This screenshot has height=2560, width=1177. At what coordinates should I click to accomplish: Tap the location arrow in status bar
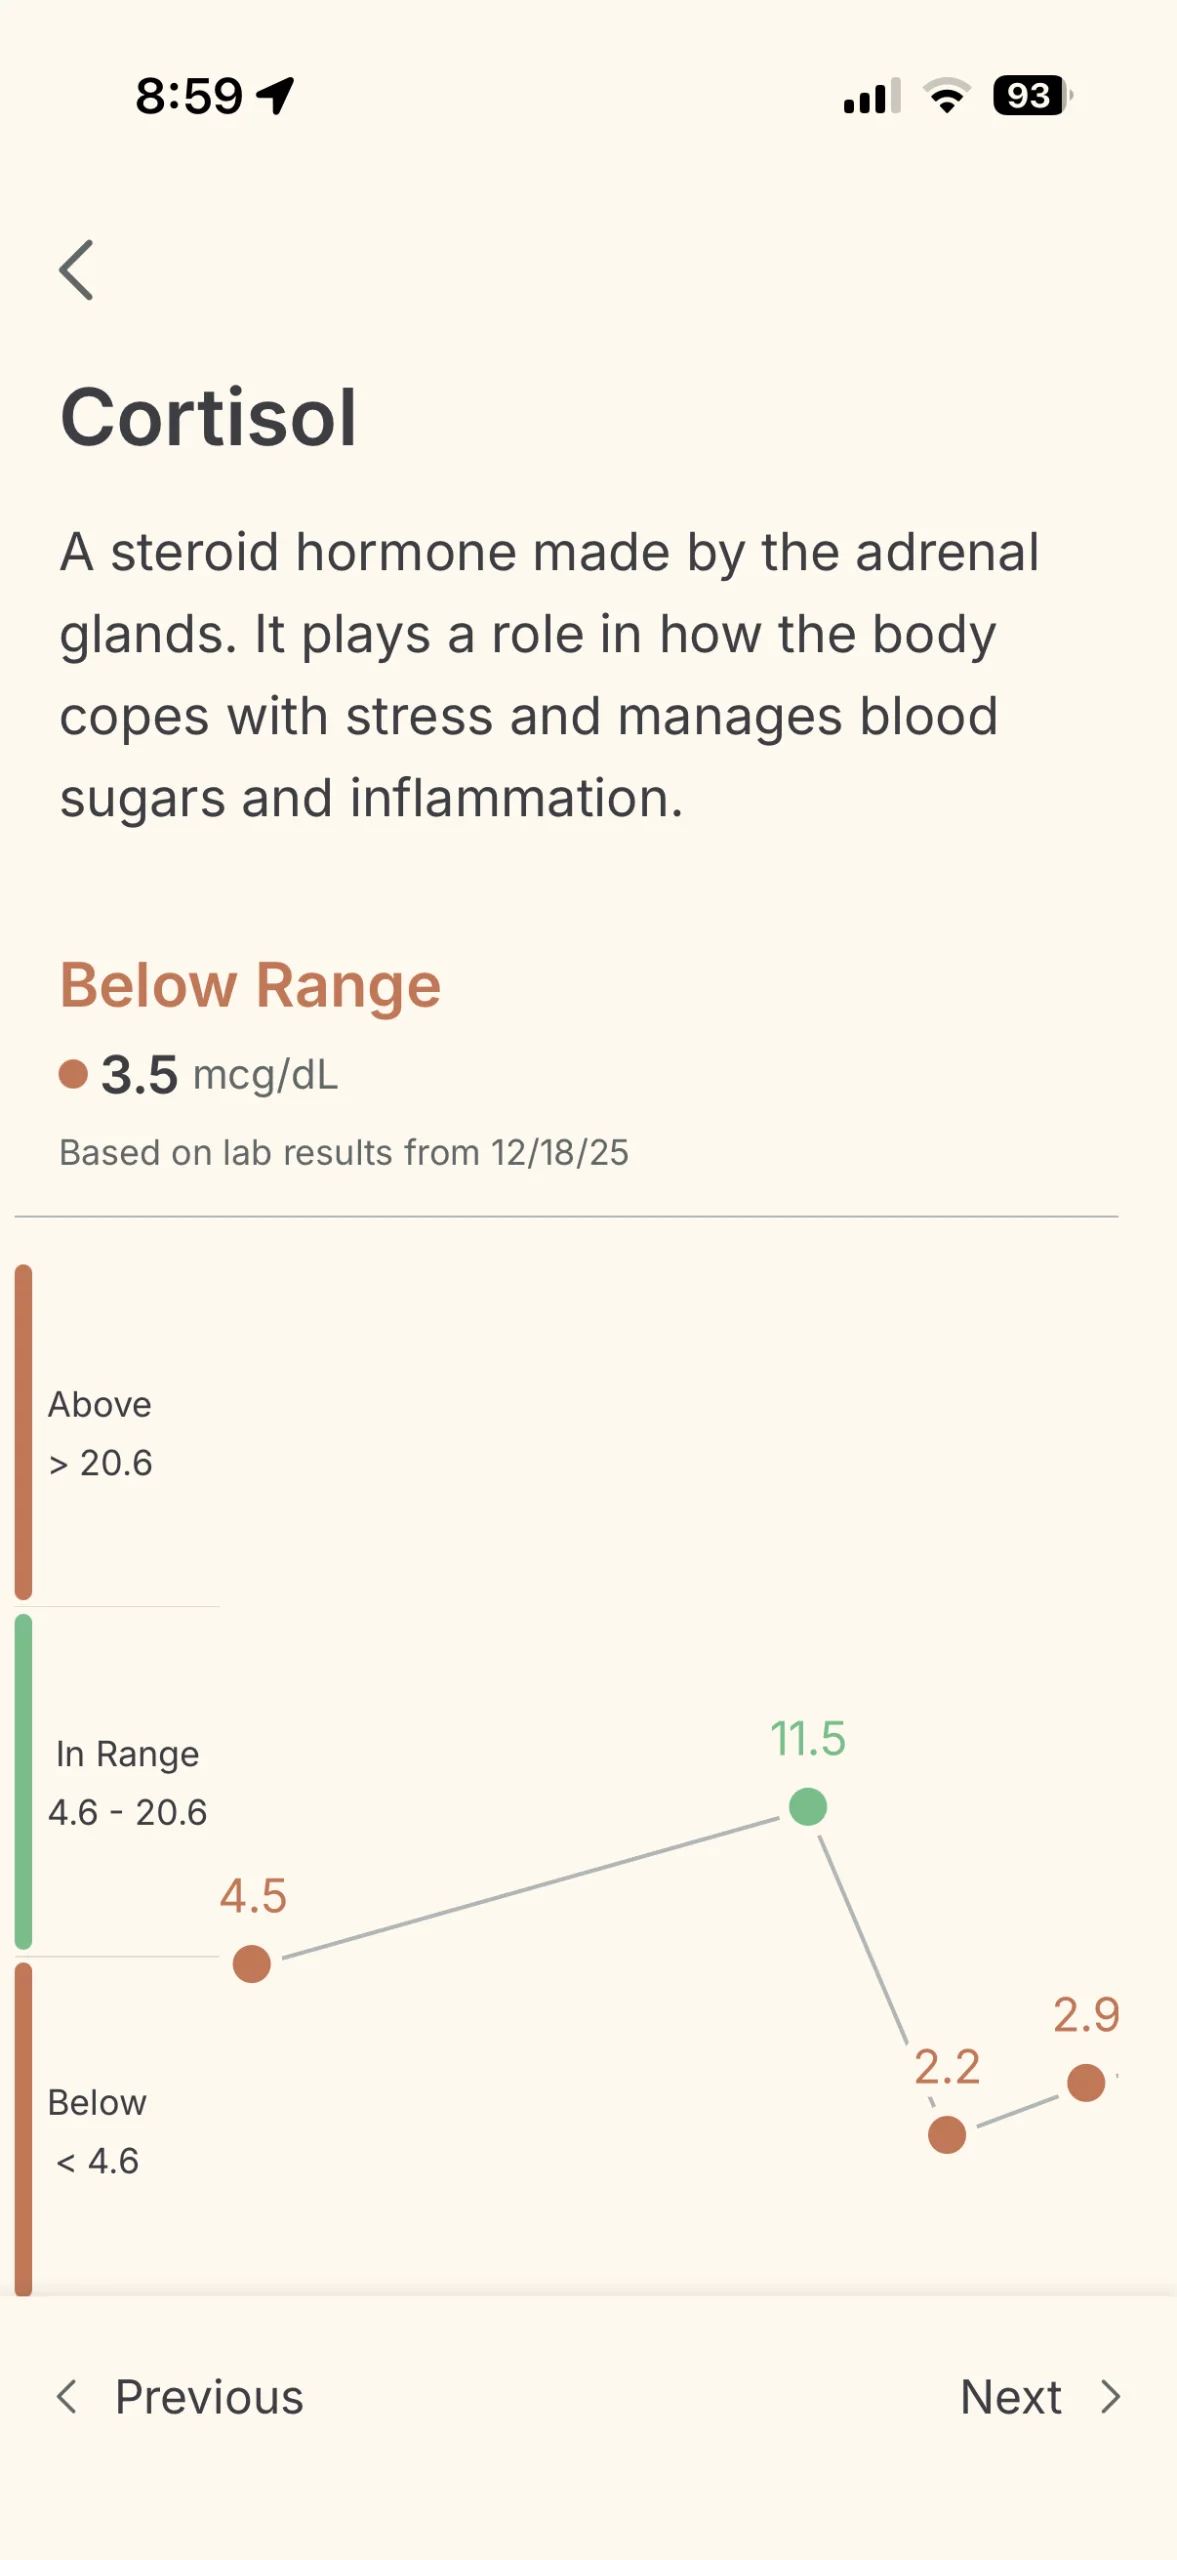pos(275,96)
